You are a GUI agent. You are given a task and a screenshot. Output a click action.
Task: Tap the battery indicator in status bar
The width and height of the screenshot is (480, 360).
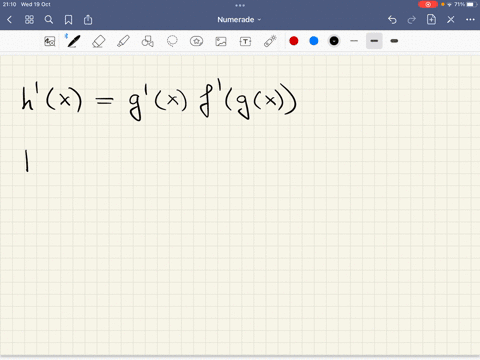pos(471,4)
